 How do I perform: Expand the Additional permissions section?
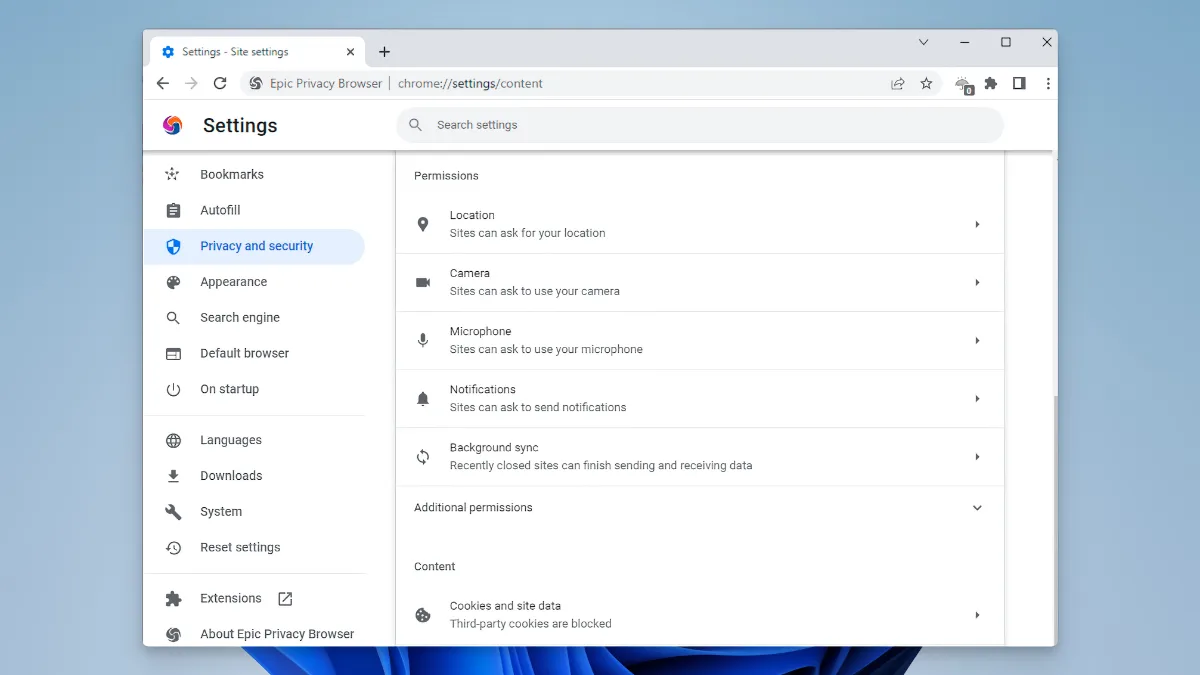click(x=976, y=508)
